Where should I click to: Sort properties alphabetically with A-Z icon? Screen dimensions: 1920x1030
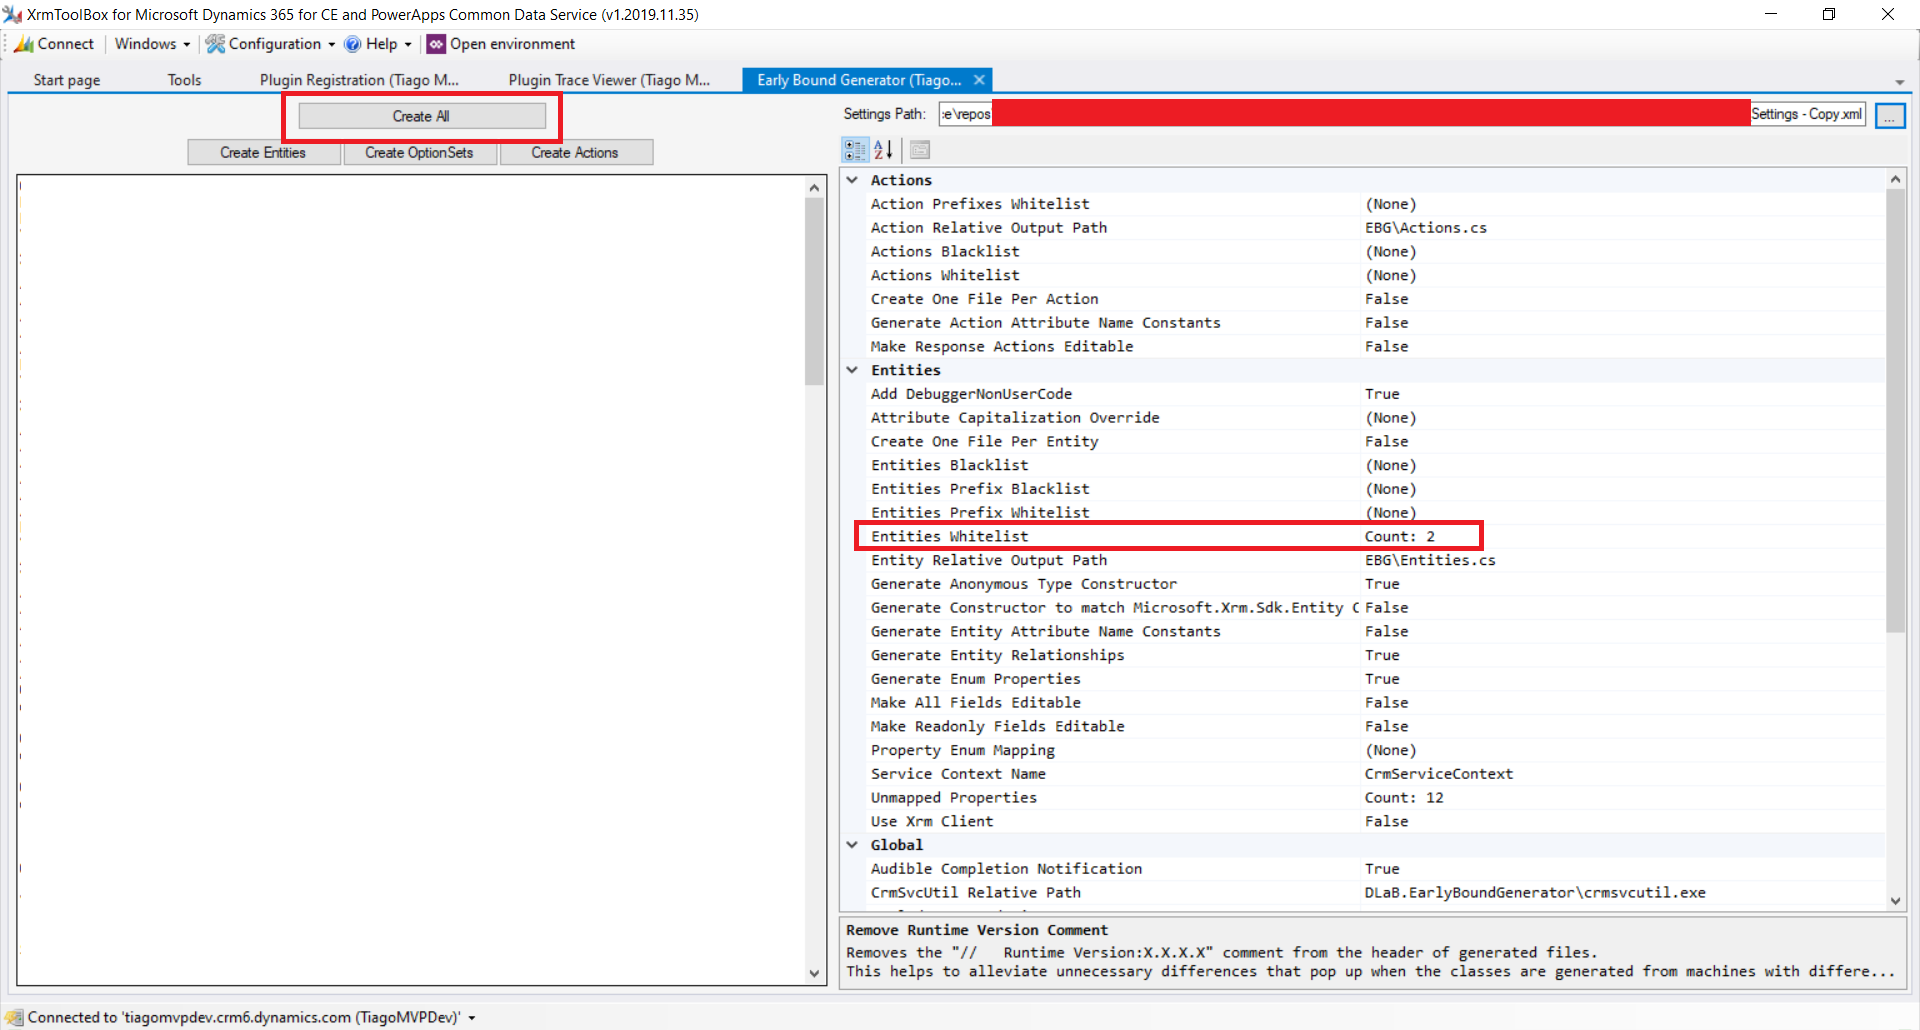[883, 150]
